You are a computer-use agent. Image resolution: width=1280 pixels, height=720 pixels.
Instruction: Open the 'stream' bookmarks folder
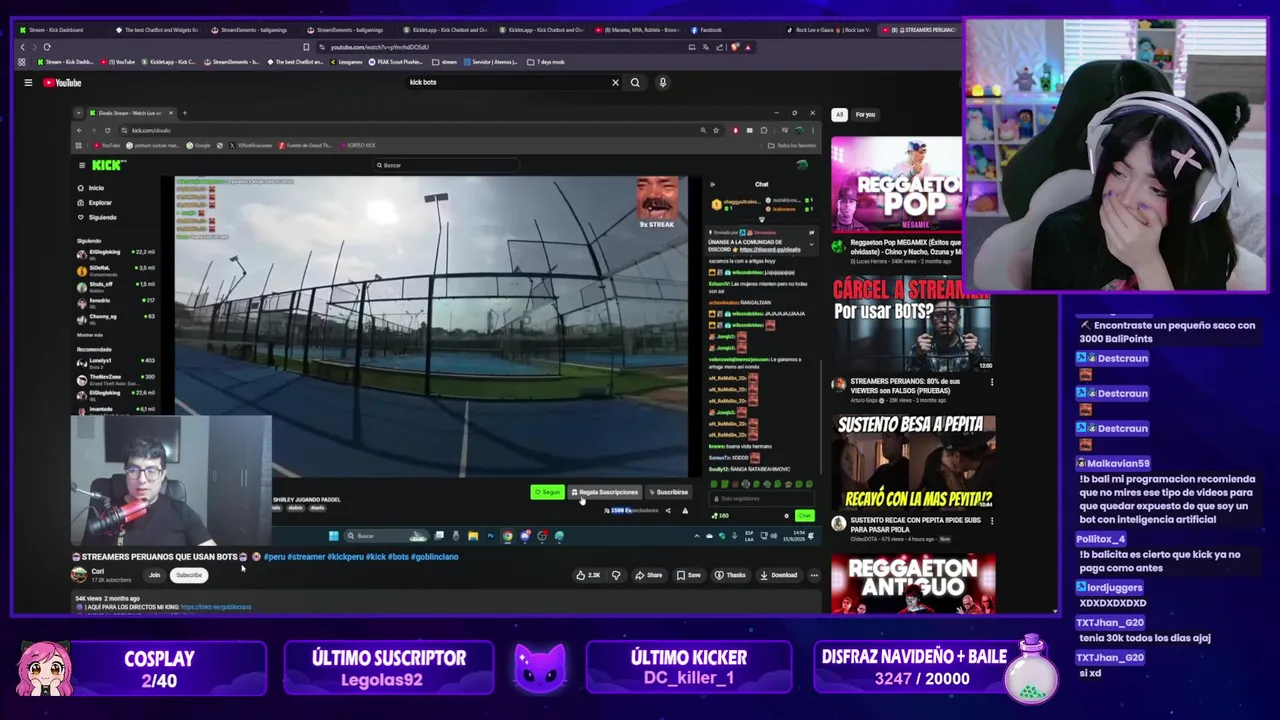click(x=446, y=62)
